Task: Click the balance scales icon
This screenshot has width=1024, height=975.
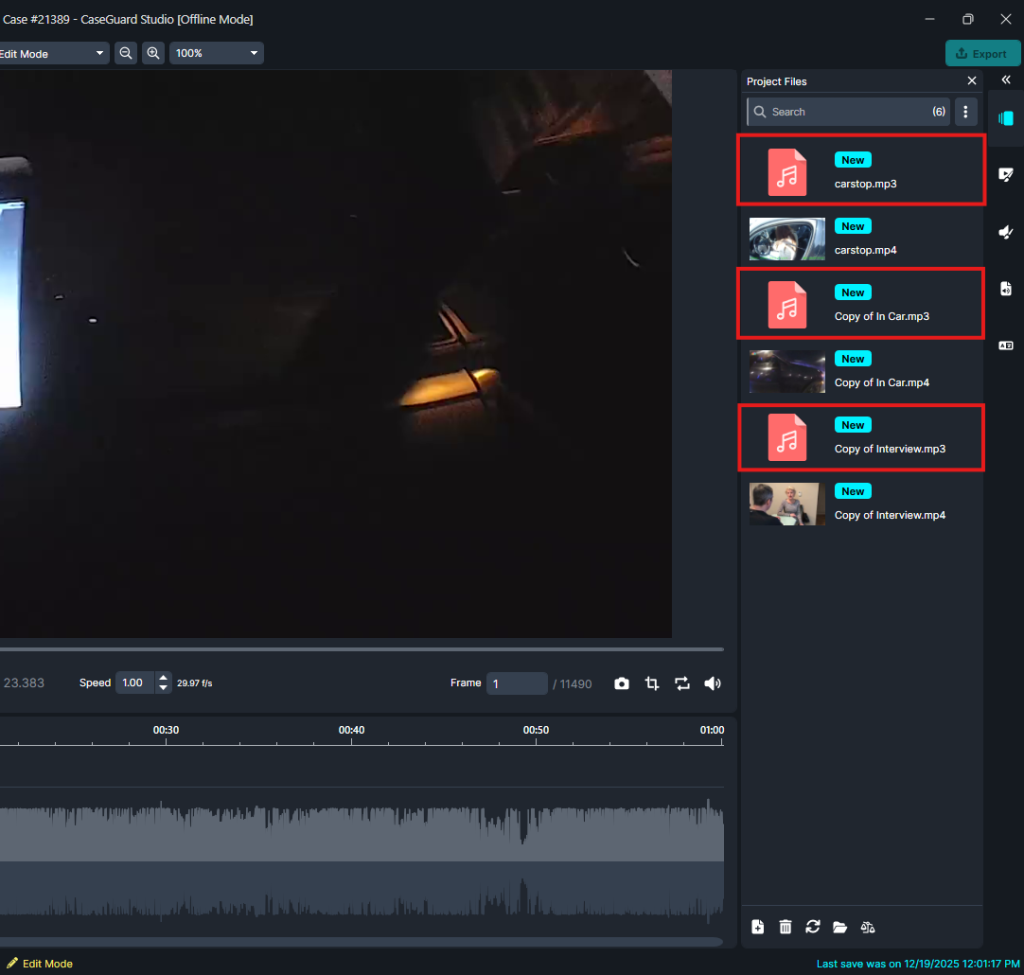Action: click(x=868, y=927)
